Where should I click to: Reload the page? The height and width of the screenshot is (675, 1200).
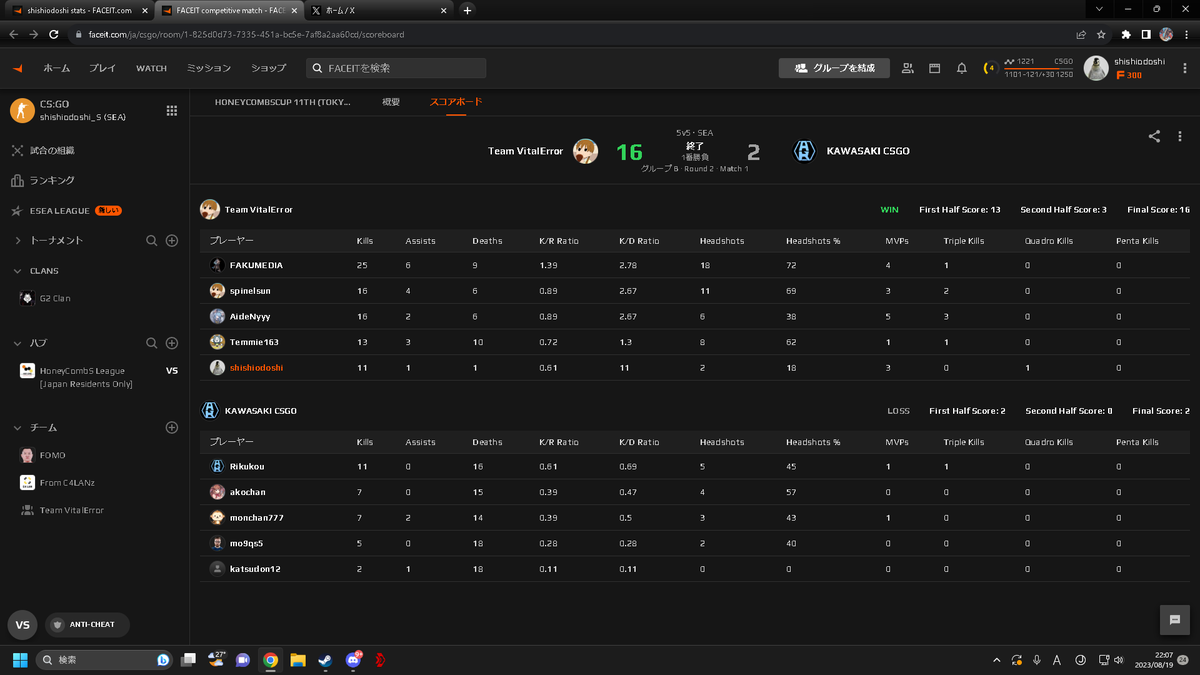(56, 34)
